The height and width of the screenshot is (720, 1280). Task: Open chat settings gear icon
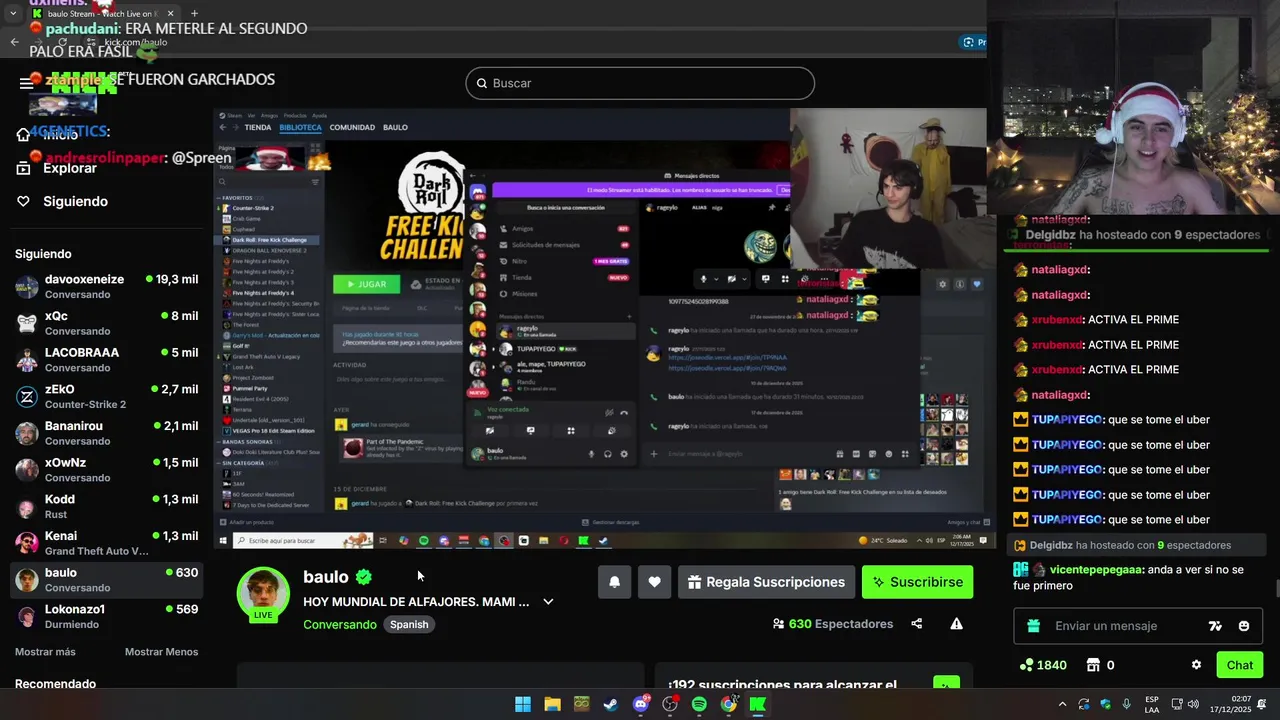click(x=1196, y=665)
